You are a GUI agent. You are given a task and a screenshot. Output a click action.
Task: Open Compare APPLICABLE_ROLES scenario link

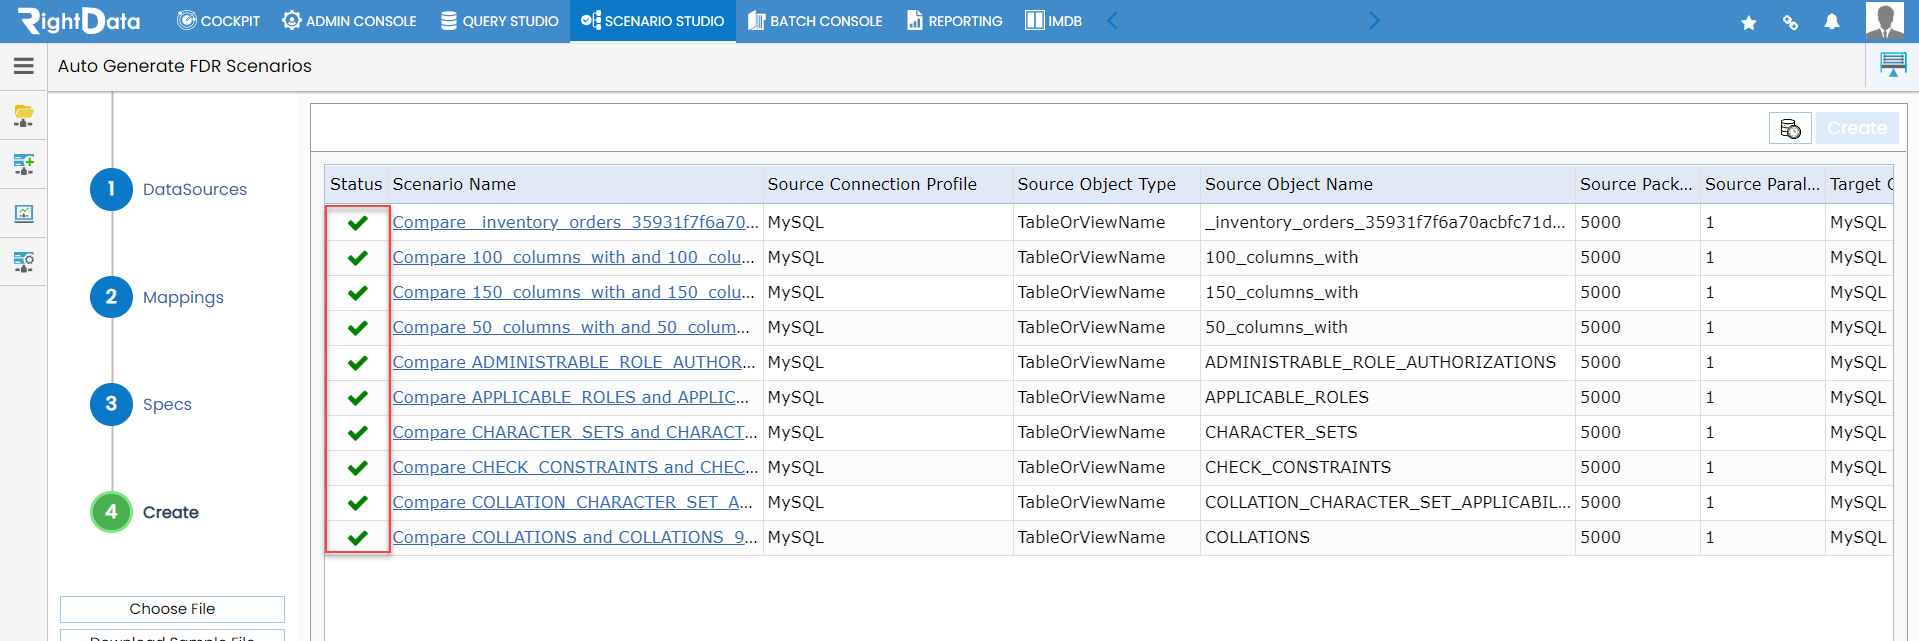570,397
